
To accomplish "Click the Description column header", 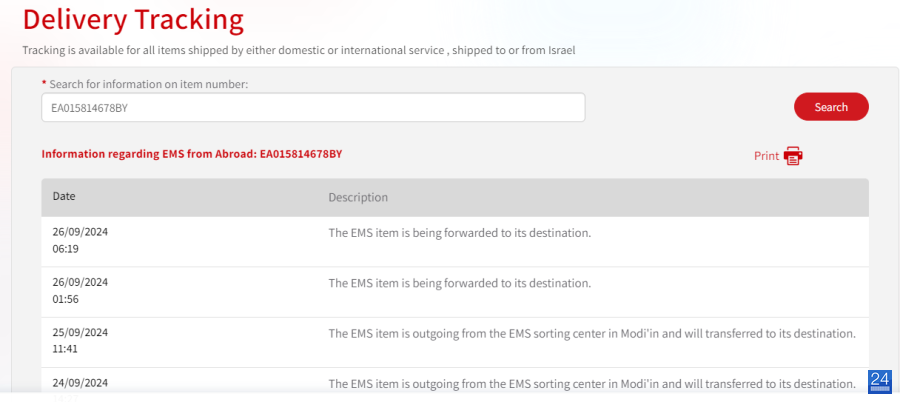I will tap(358, 197).
